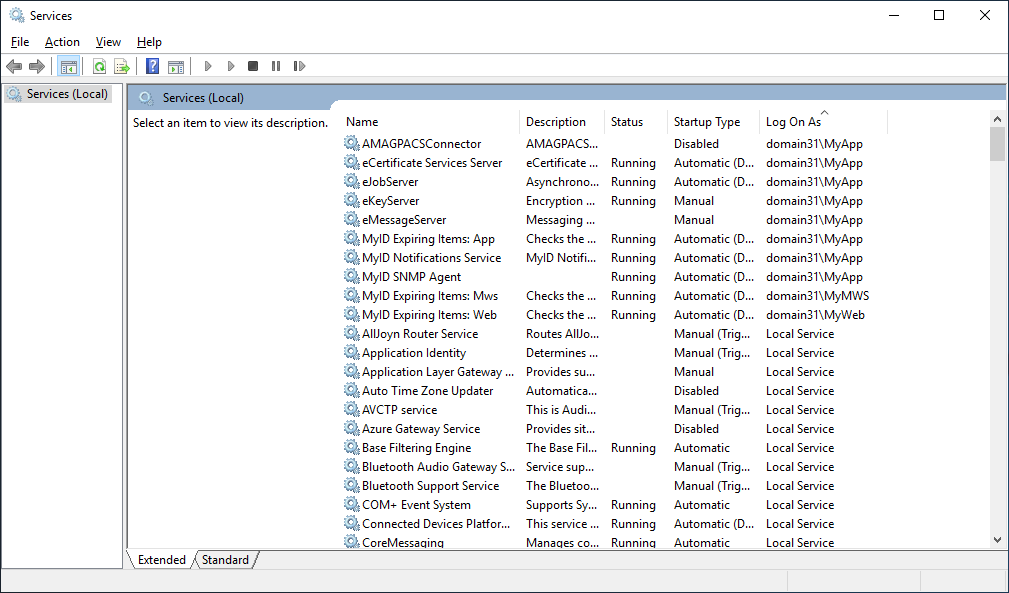Select the MyID Expiring Items: App service name
1009x593 pixels.
(428, 239)
